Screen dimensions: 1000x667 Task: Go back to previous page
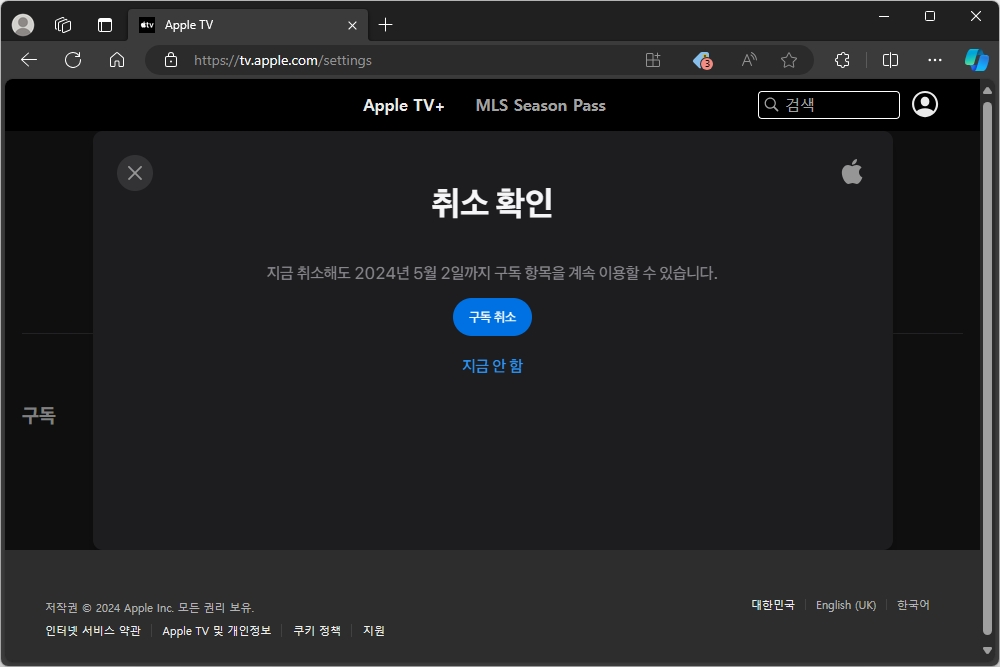pos(29,60)
